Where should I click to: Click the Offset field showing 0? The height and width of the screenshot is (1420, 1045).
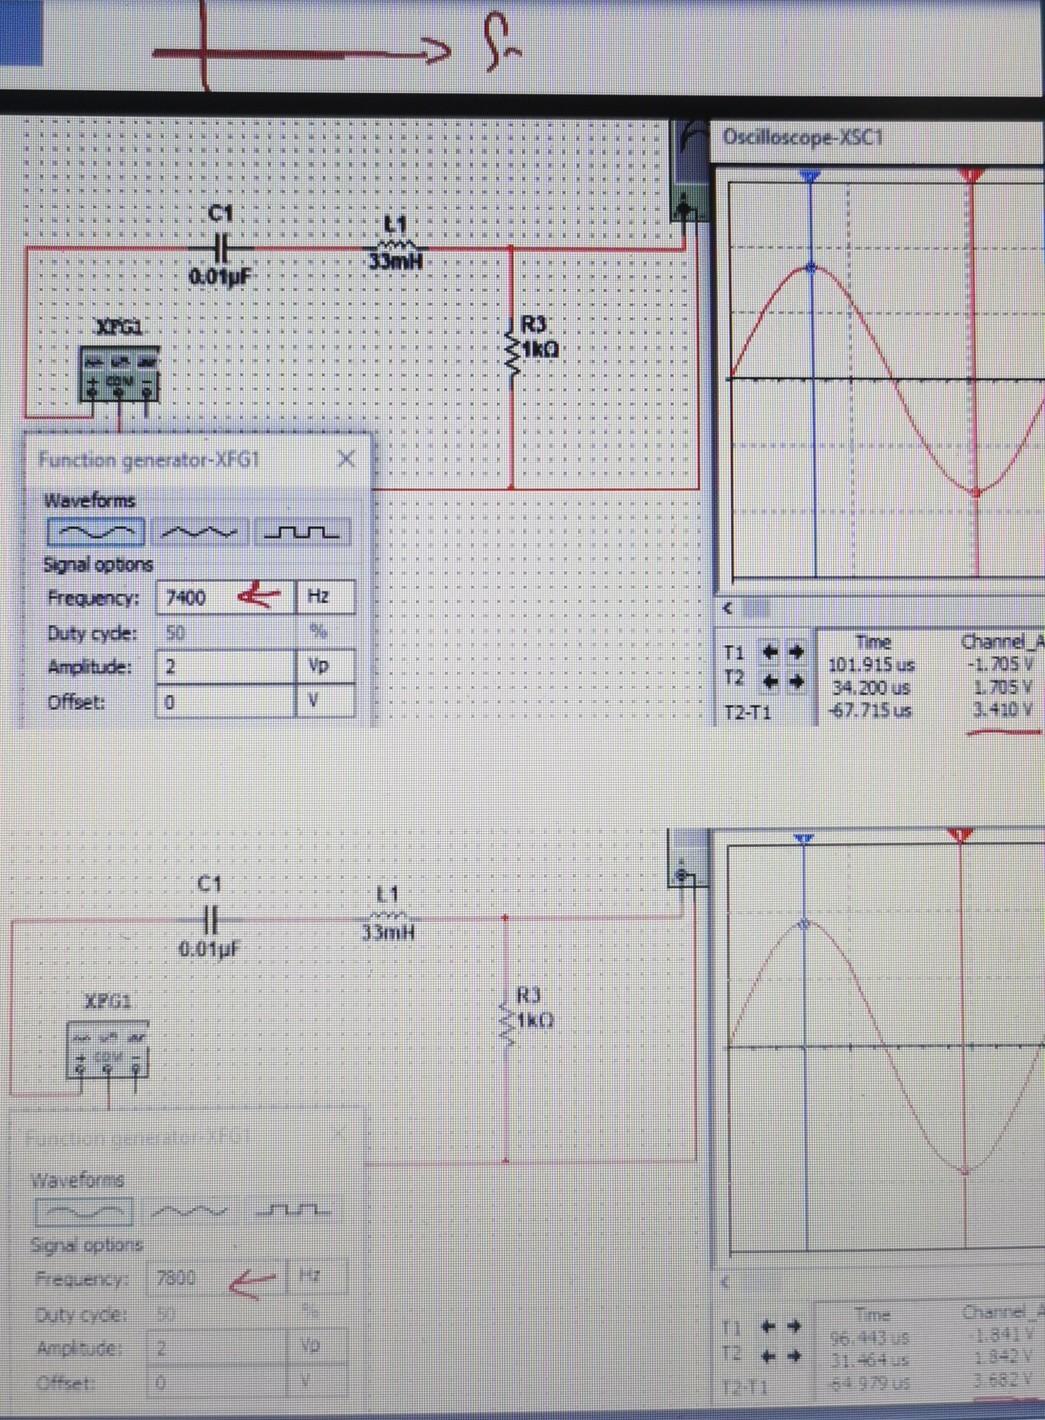pos(225,701)
